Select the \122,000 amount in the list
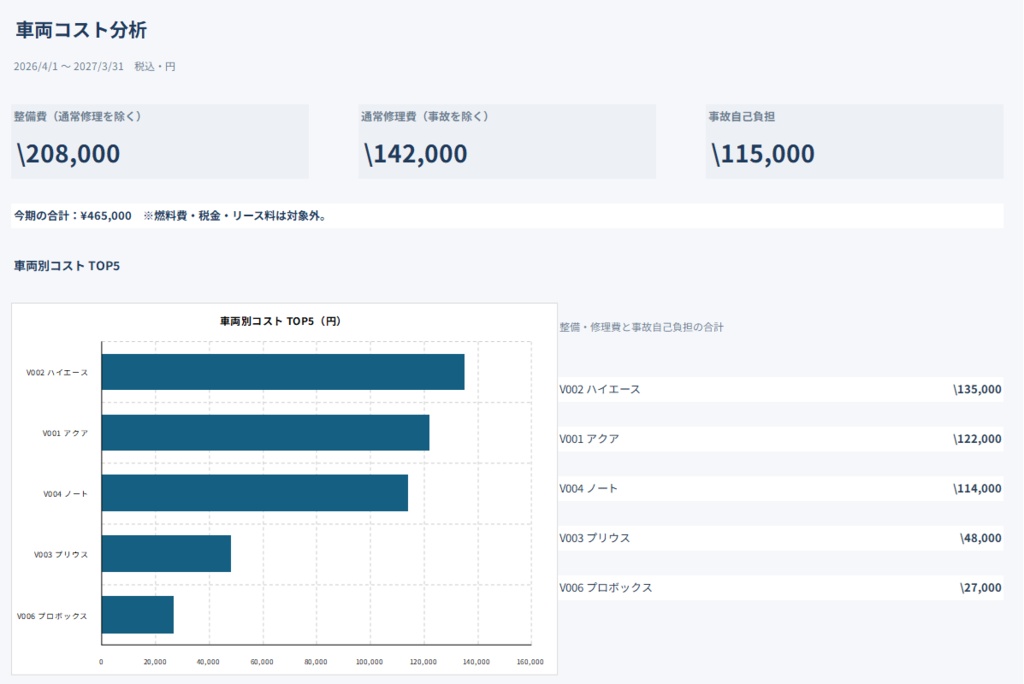 pyautogui.click(x=977, y=439)
